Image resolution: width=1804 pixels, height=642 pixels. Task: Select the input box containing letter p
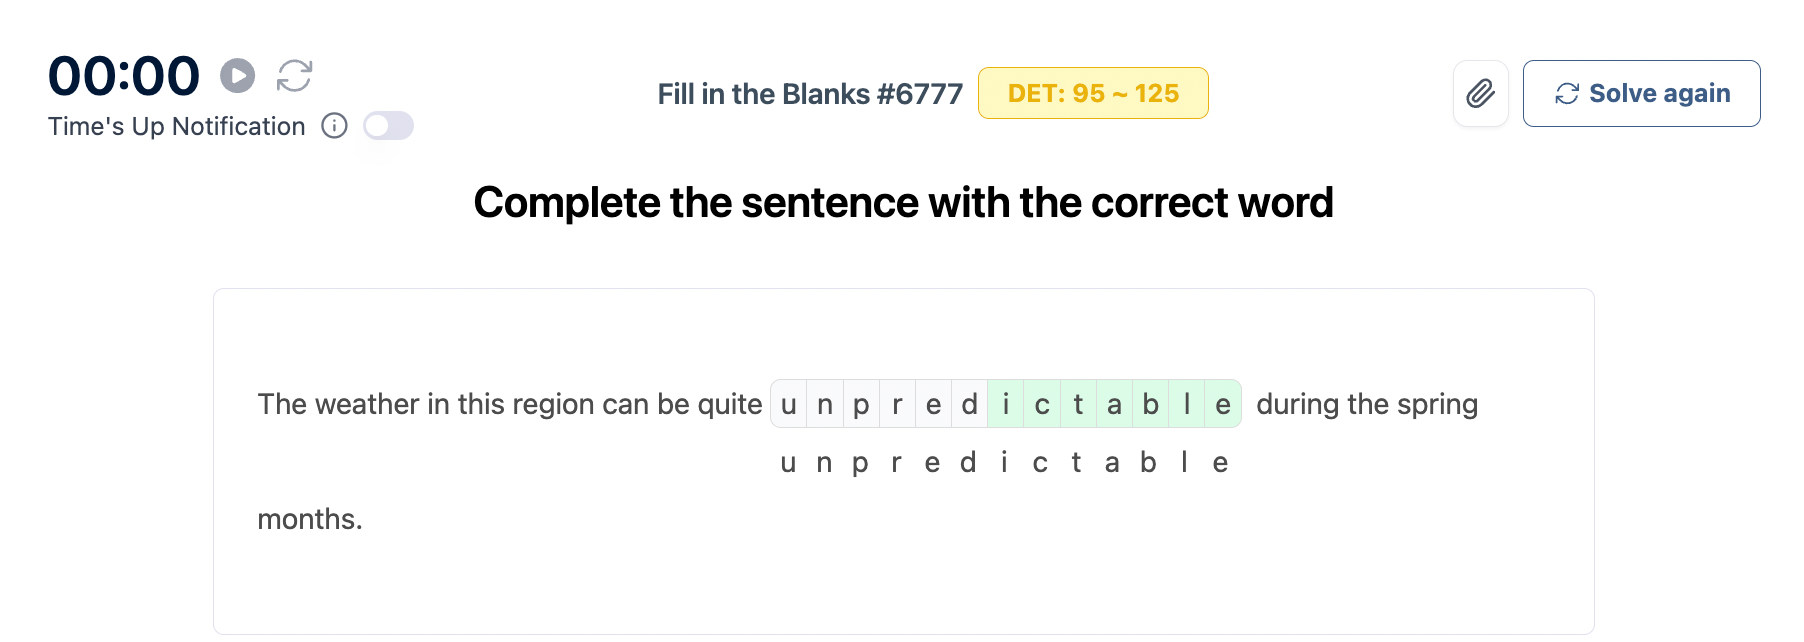tap(861, 404)
